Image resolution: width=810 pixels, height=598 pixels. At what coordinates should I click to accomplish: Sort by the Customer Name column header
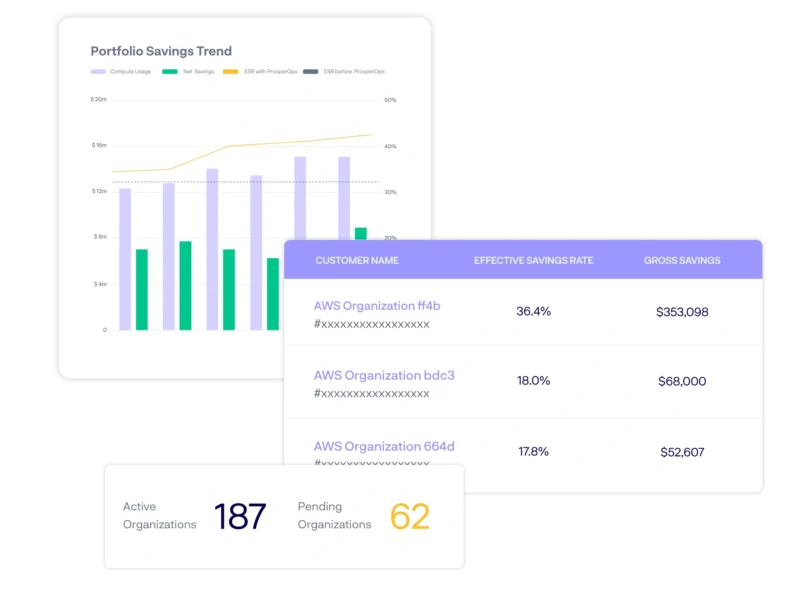(x=357, y=260)
